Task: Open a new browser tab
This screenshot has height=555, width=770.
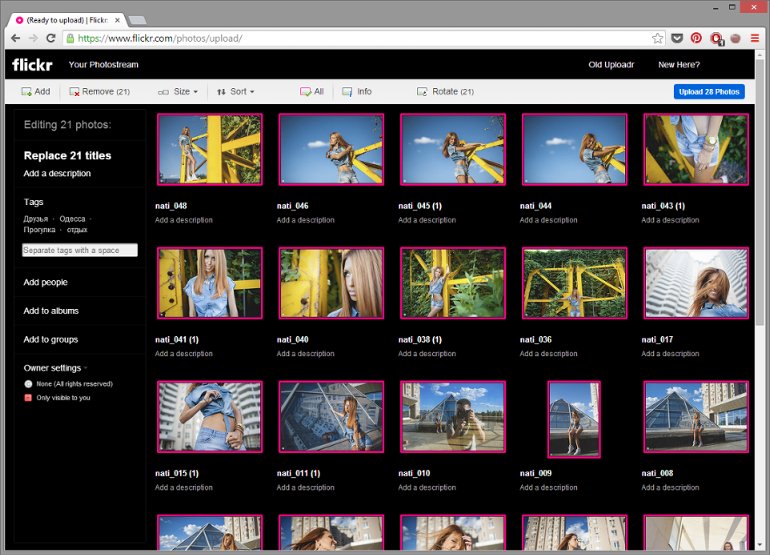Action: point(137,20)
